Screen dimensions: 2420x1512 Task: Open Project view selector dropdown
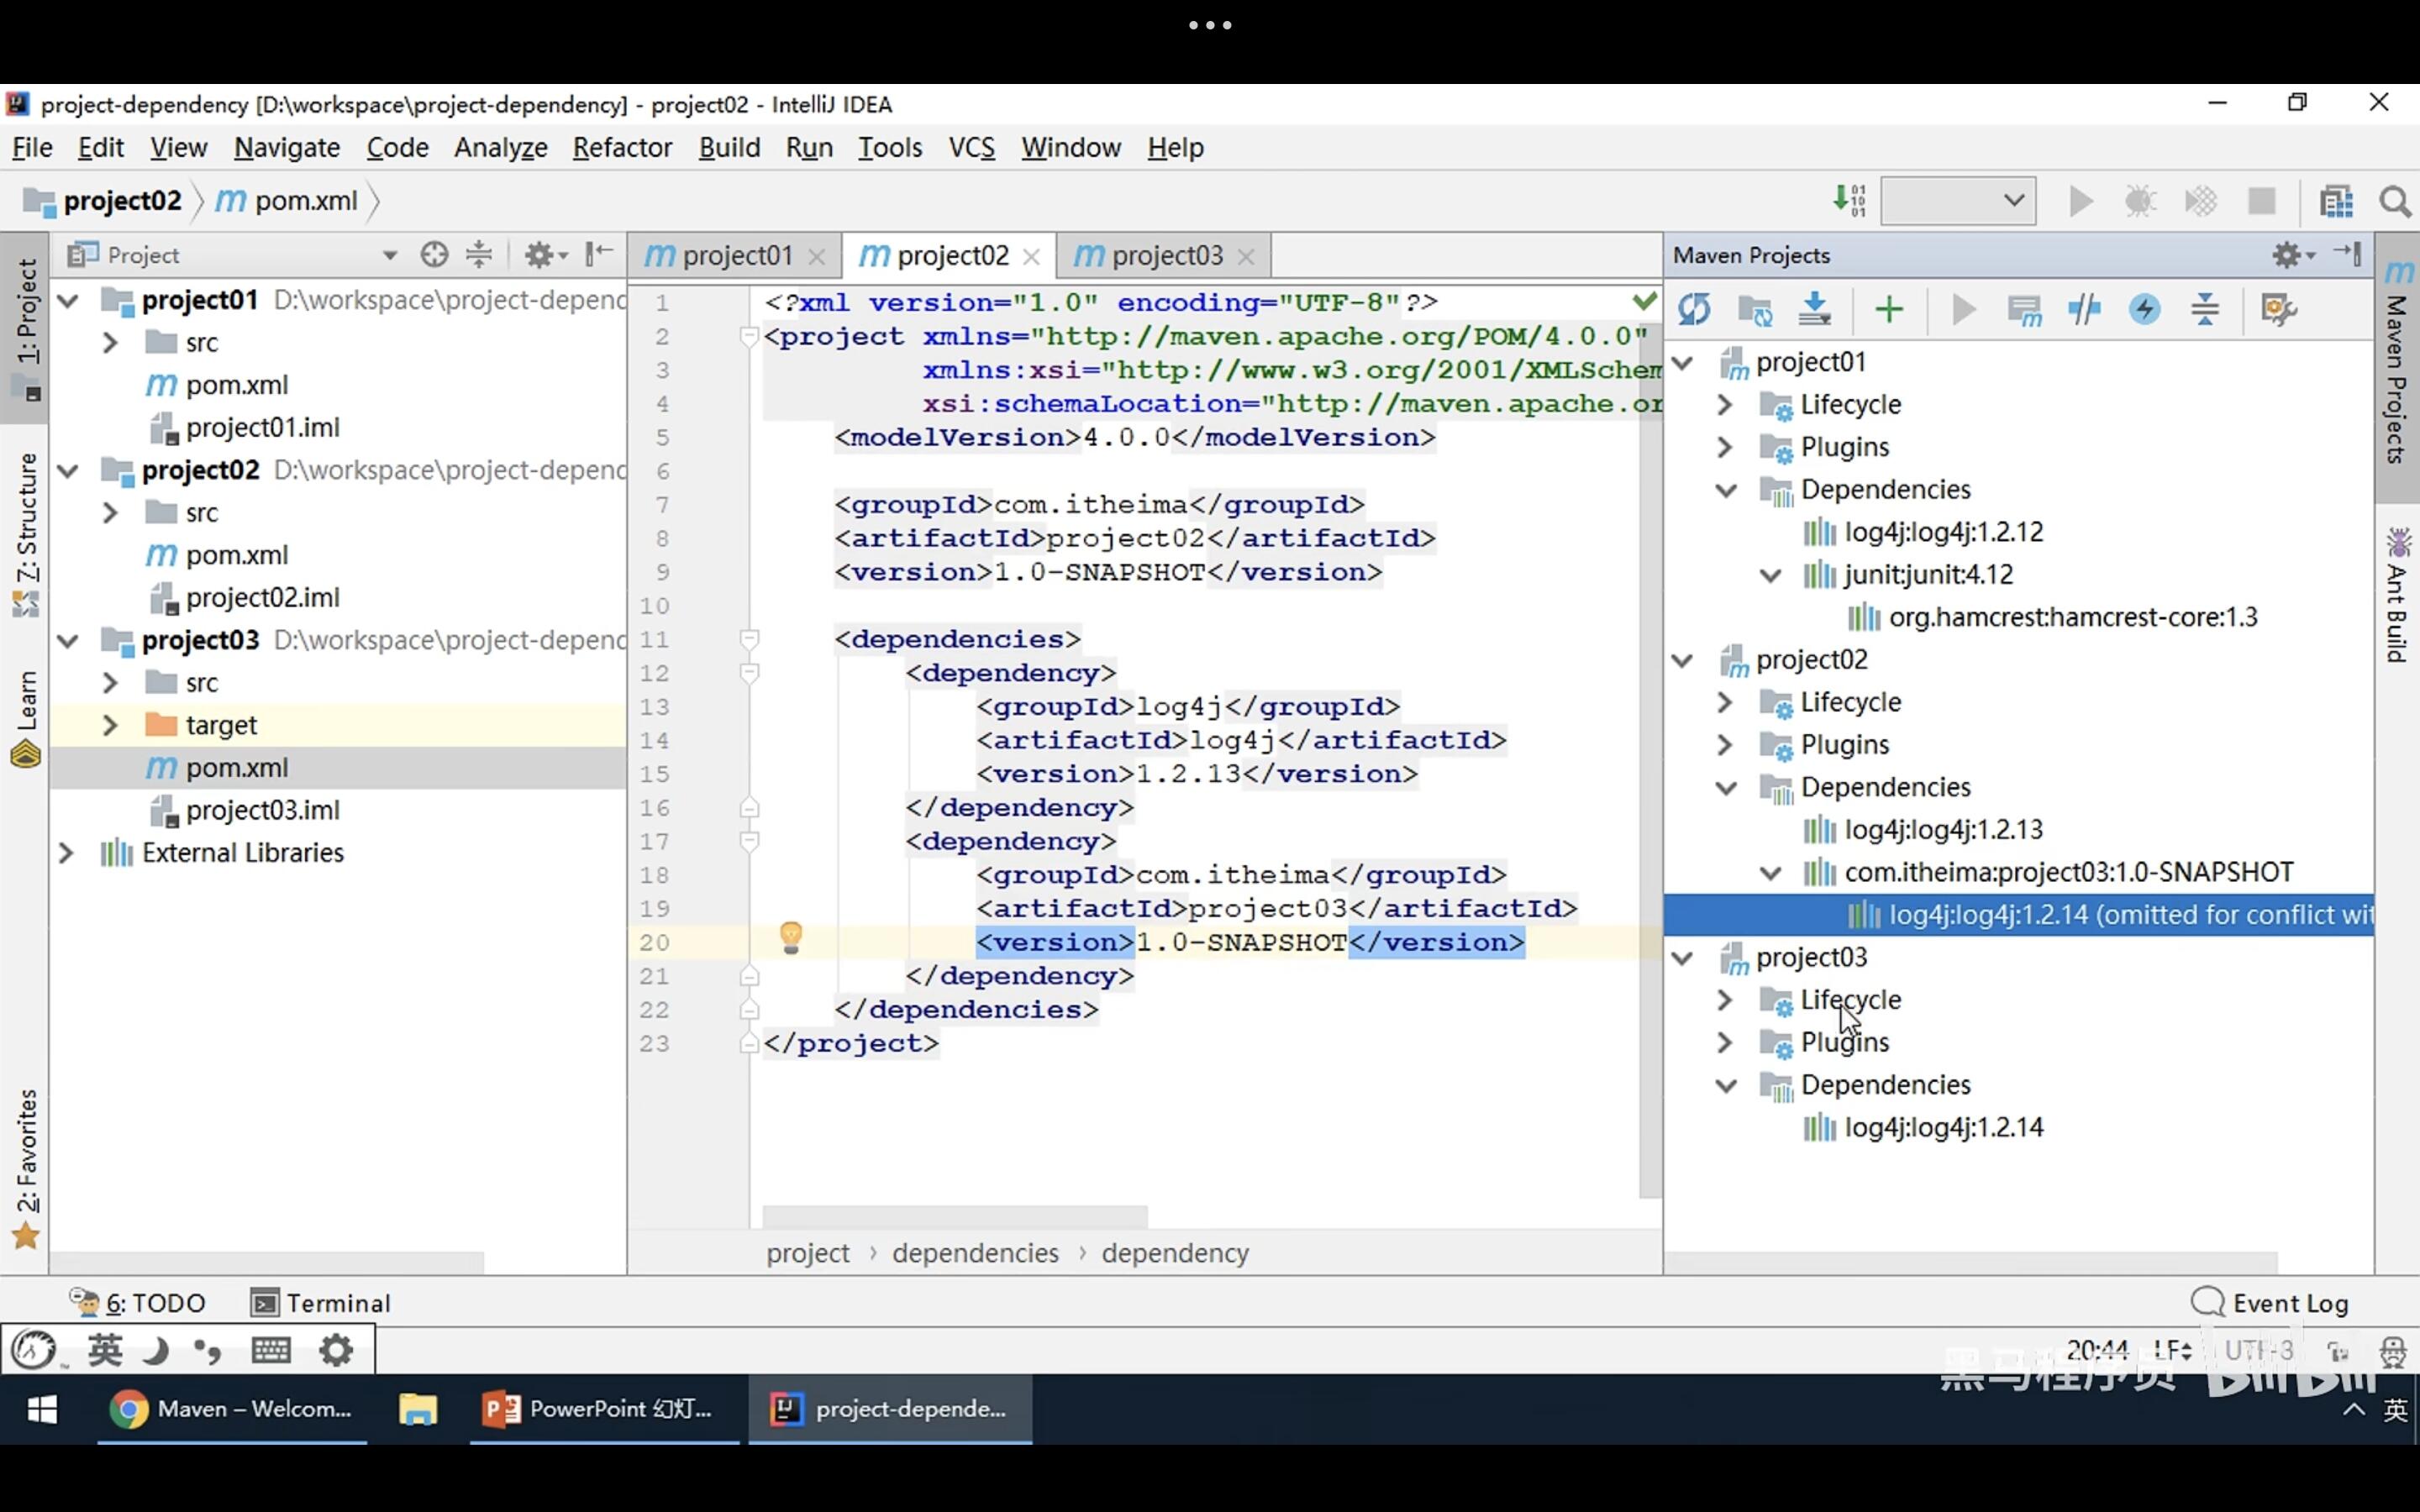(390, 255)
